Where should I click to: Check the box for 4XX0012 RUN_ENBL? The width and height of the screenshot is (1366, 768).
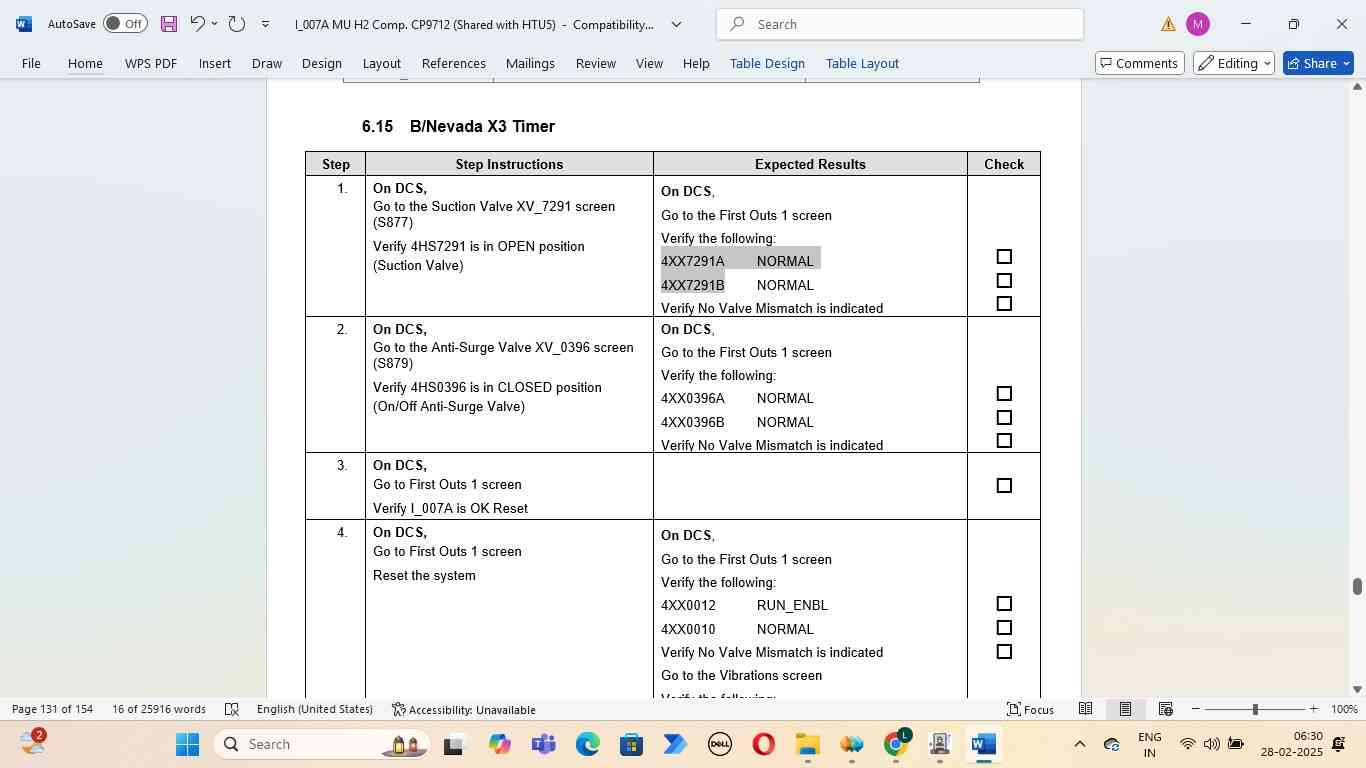coord(1004,604)
